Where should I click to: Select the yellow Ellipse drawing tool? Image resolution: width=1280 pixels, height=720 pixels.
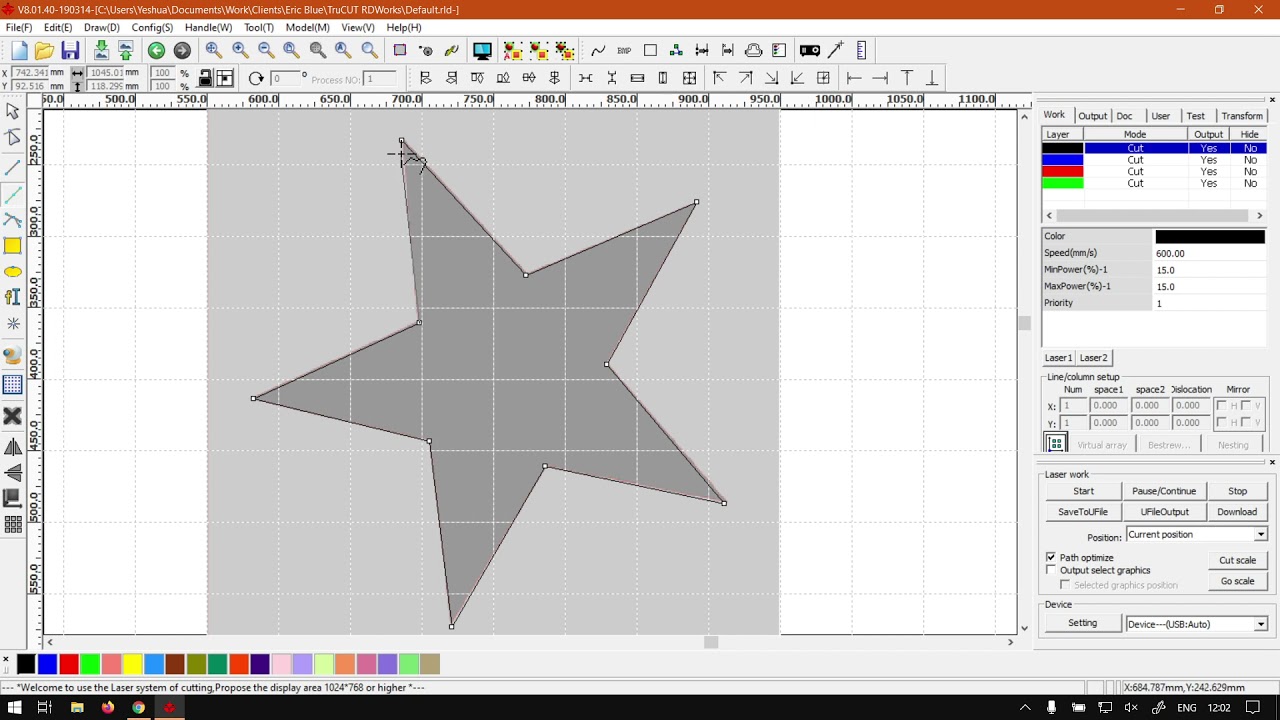click(13, 272)
